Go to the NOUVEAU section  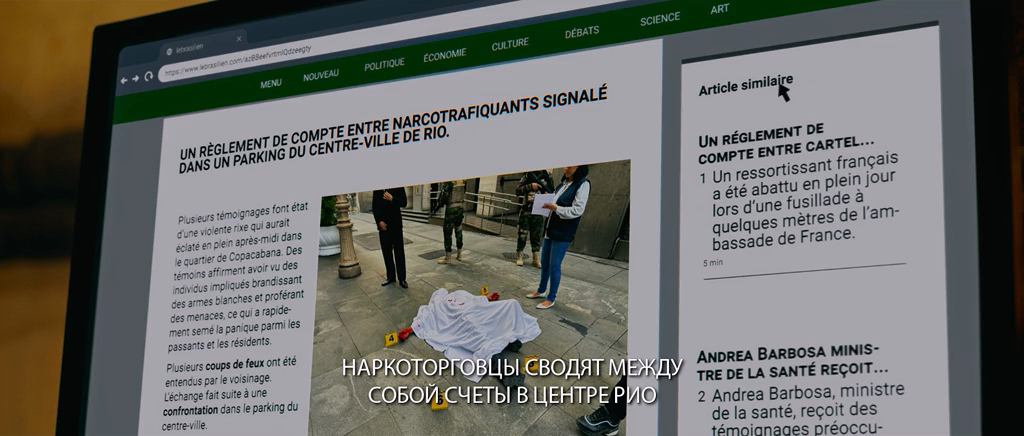click(321, 75)
